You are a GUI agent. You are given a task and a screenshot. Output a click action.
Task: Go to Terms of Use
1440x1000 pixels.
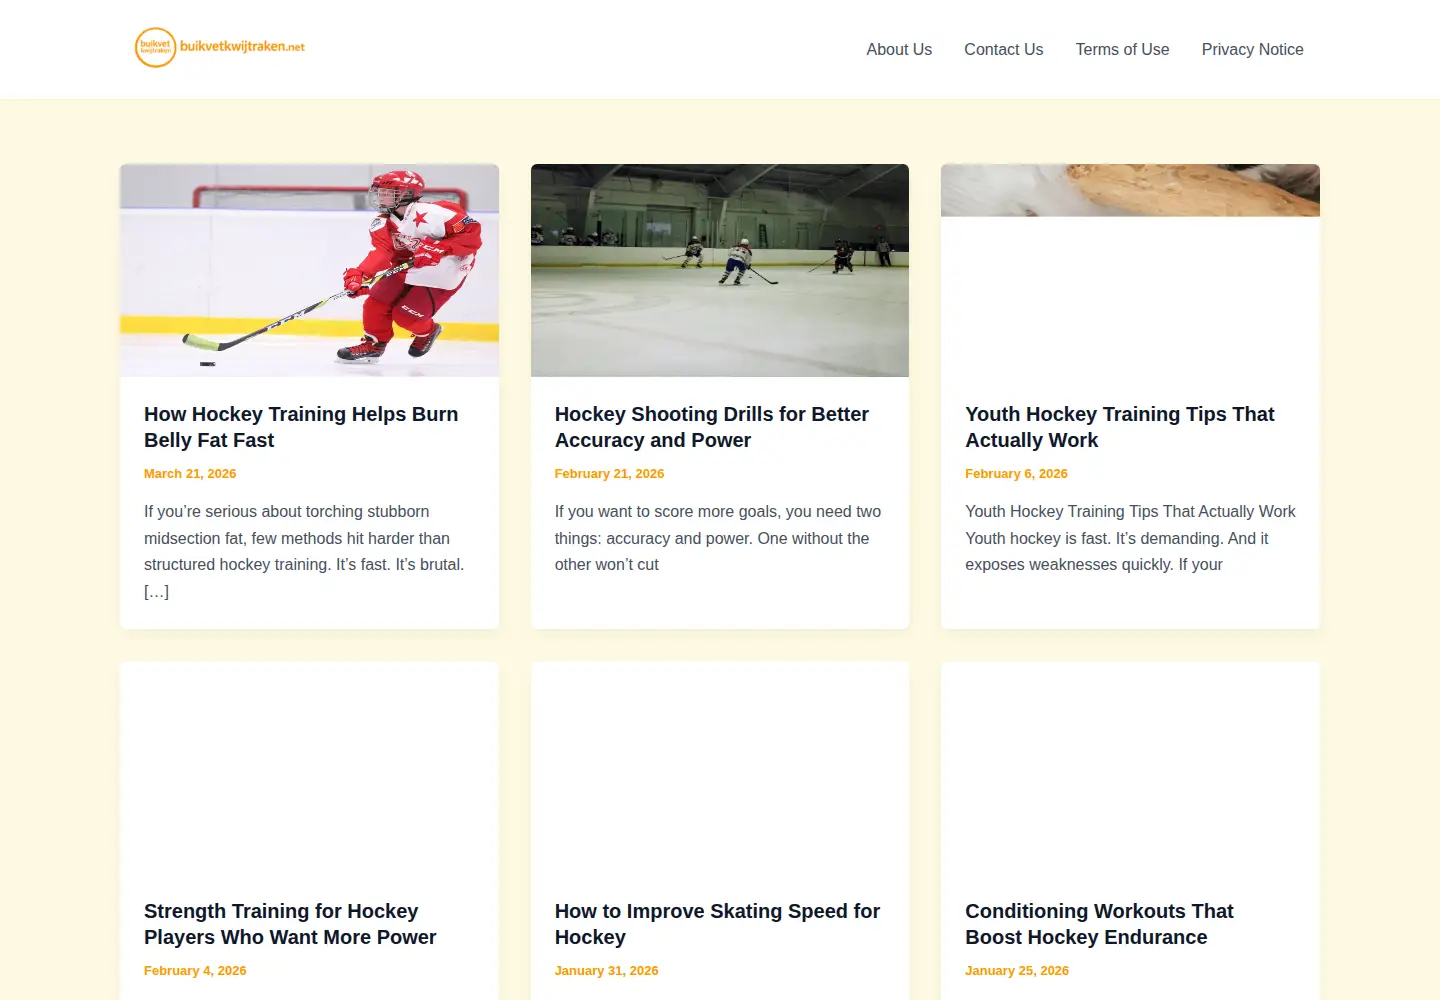(1122, 49)
